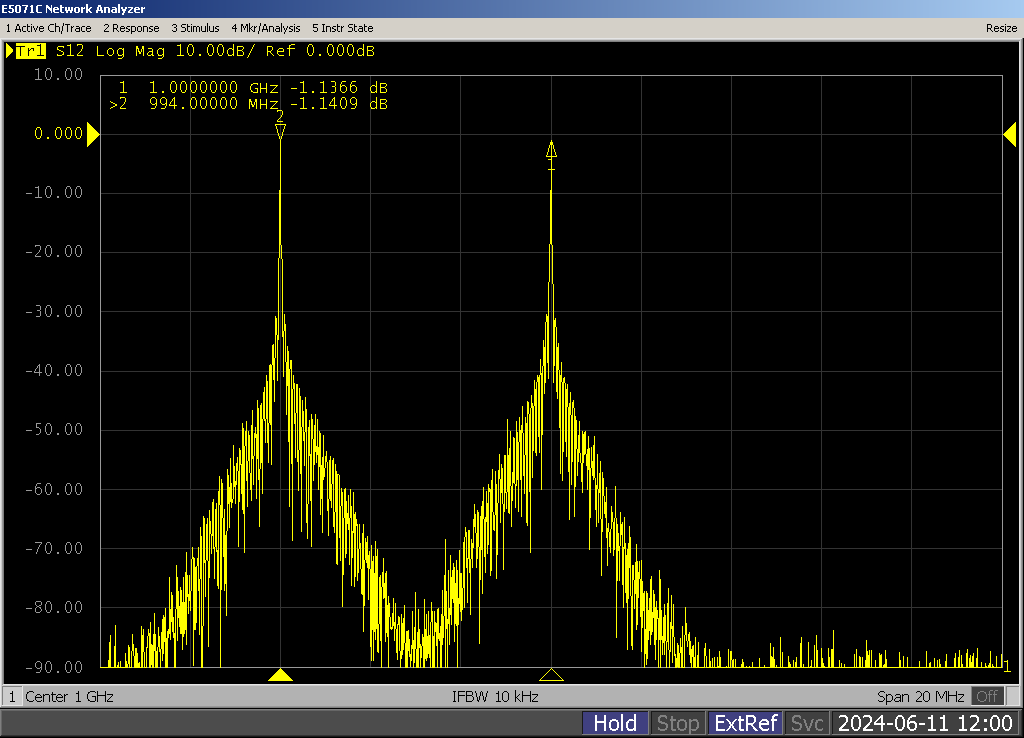
Task: Click the Stop status button
Action: (x=677, y=723)
